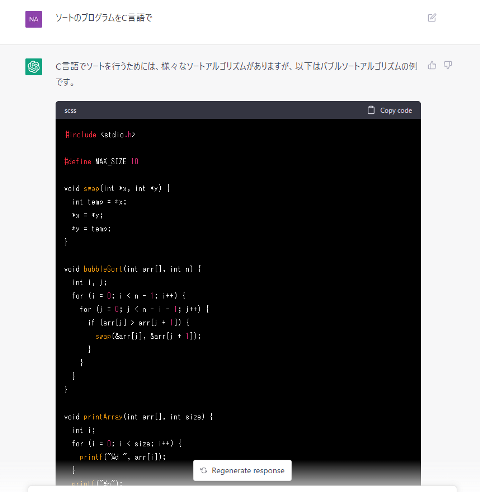The image size is (480, 492).
Task: Click the green ChatGPT logo avatar
Action: pos(34,66)
